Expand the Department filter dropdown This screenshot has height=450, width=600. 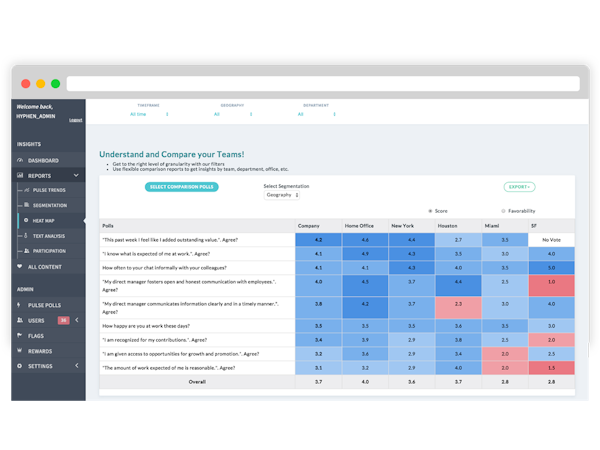point(315,114)
